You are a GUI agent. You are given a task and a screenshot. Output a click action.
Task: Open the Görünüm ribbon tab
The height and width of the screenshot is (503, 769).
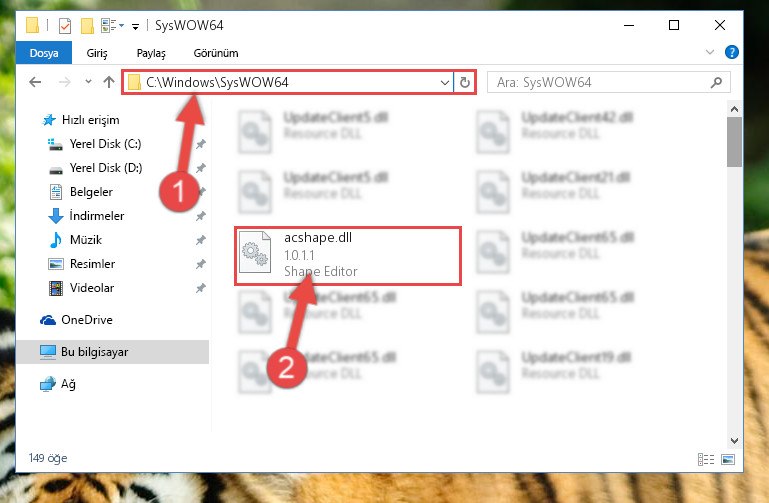[216, 53]
